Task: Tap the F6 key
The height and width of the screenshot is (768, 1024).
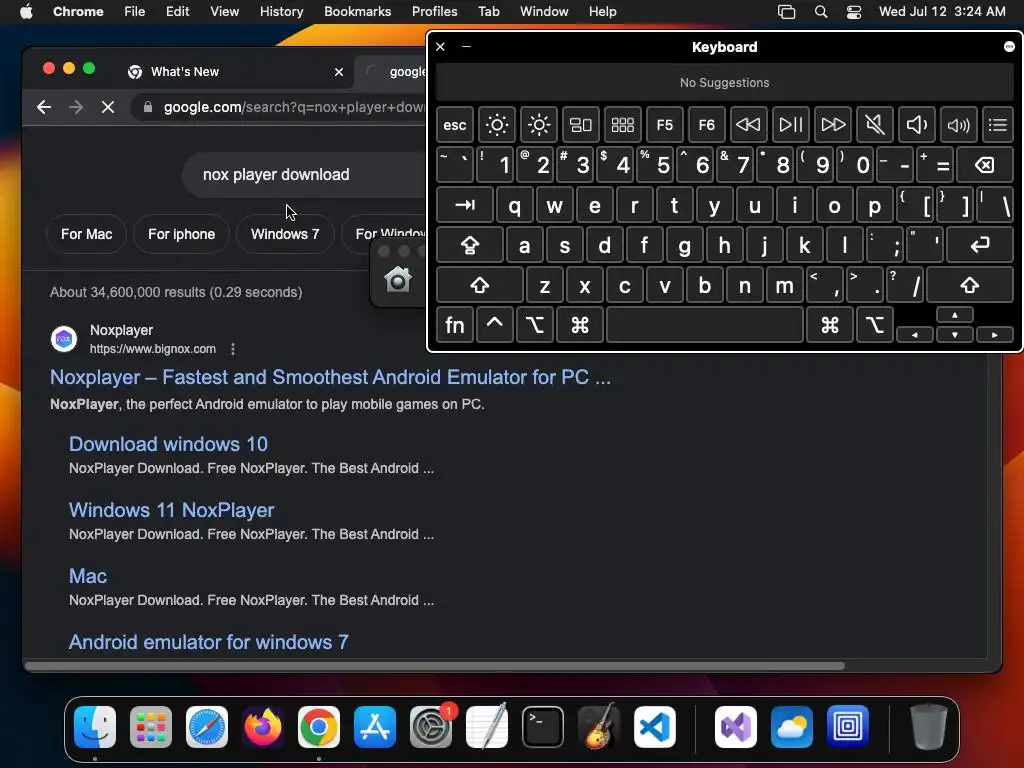Action: tap(707, 125)
